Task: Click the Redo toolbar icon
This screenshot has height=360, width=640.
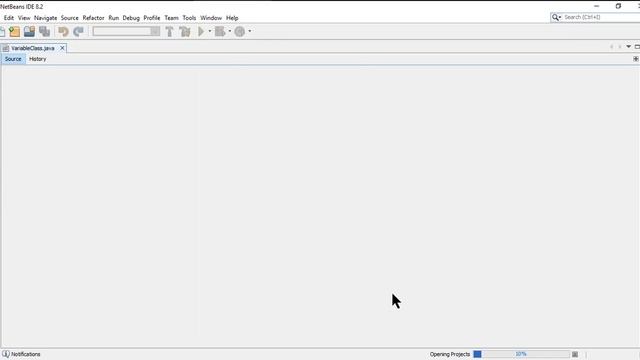Action: pos(78,31)
